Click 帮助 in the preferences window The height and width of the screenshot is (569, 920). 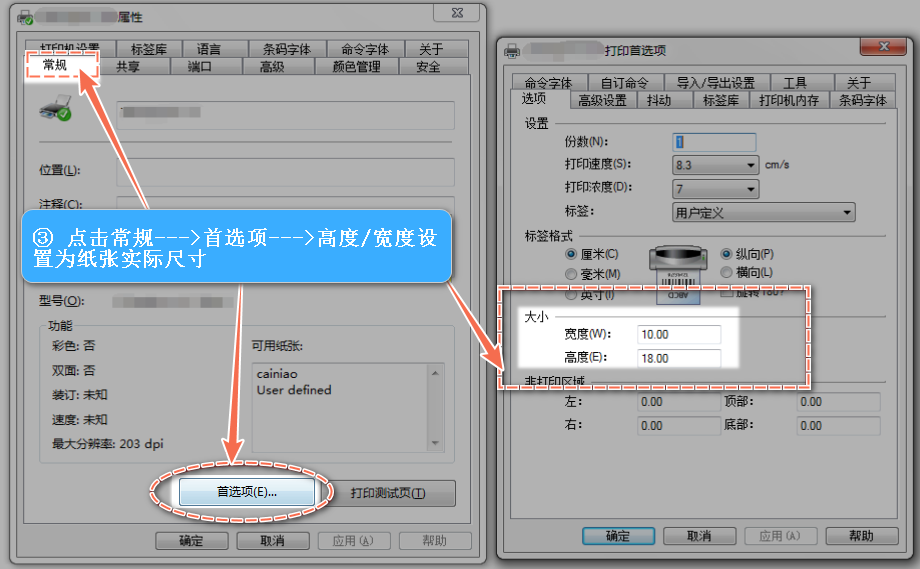[x=862, y=536]
